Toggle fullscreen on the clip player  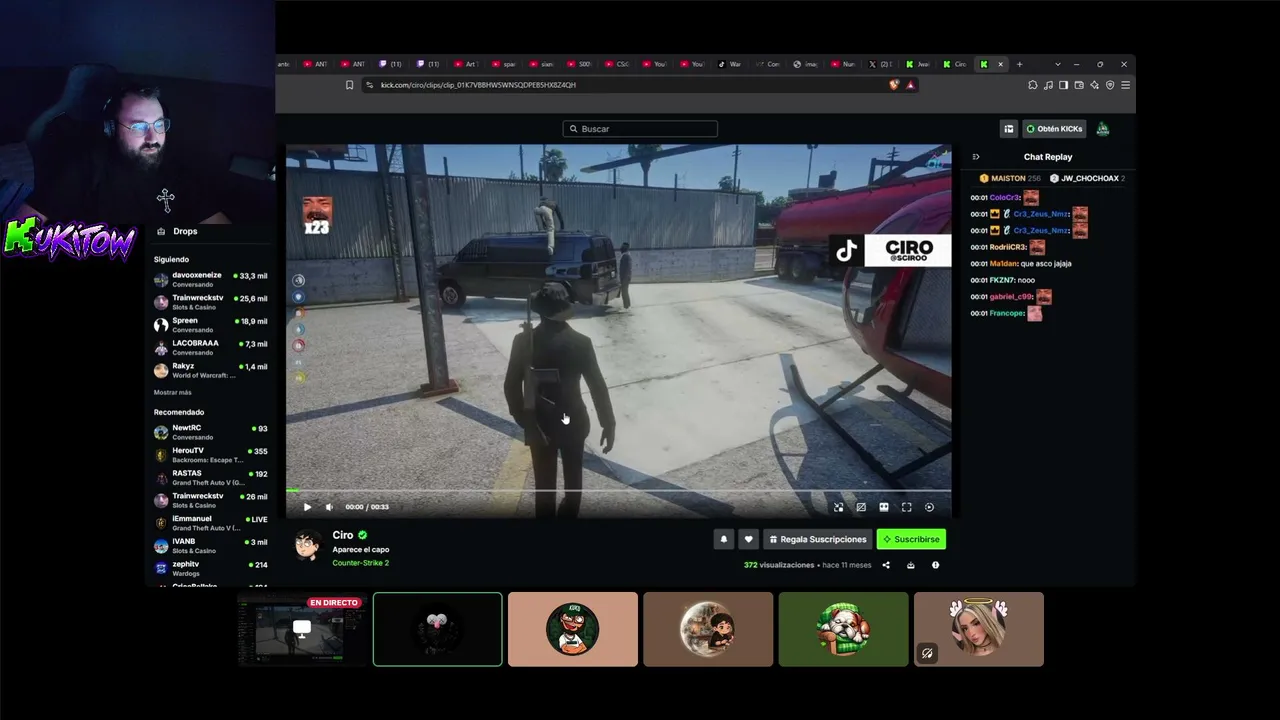coord(907,507)
